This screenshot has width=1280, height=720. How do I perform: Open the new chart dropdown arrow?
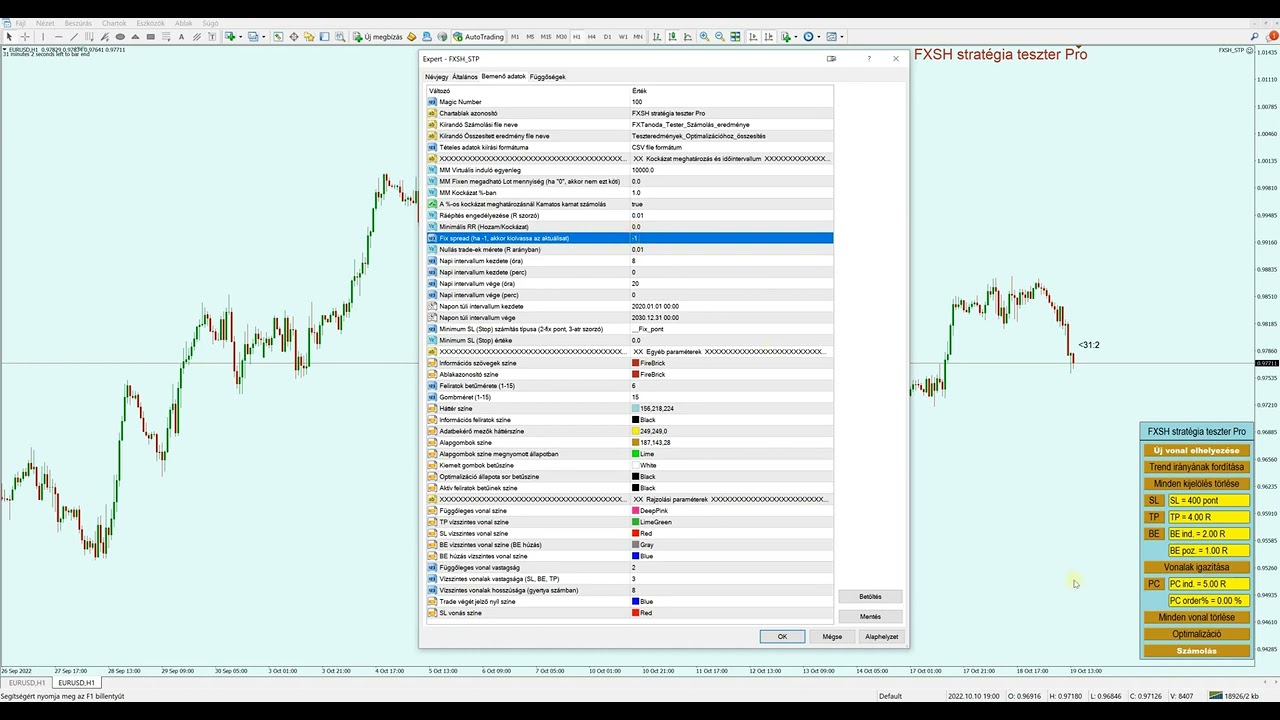pos(241,37)
